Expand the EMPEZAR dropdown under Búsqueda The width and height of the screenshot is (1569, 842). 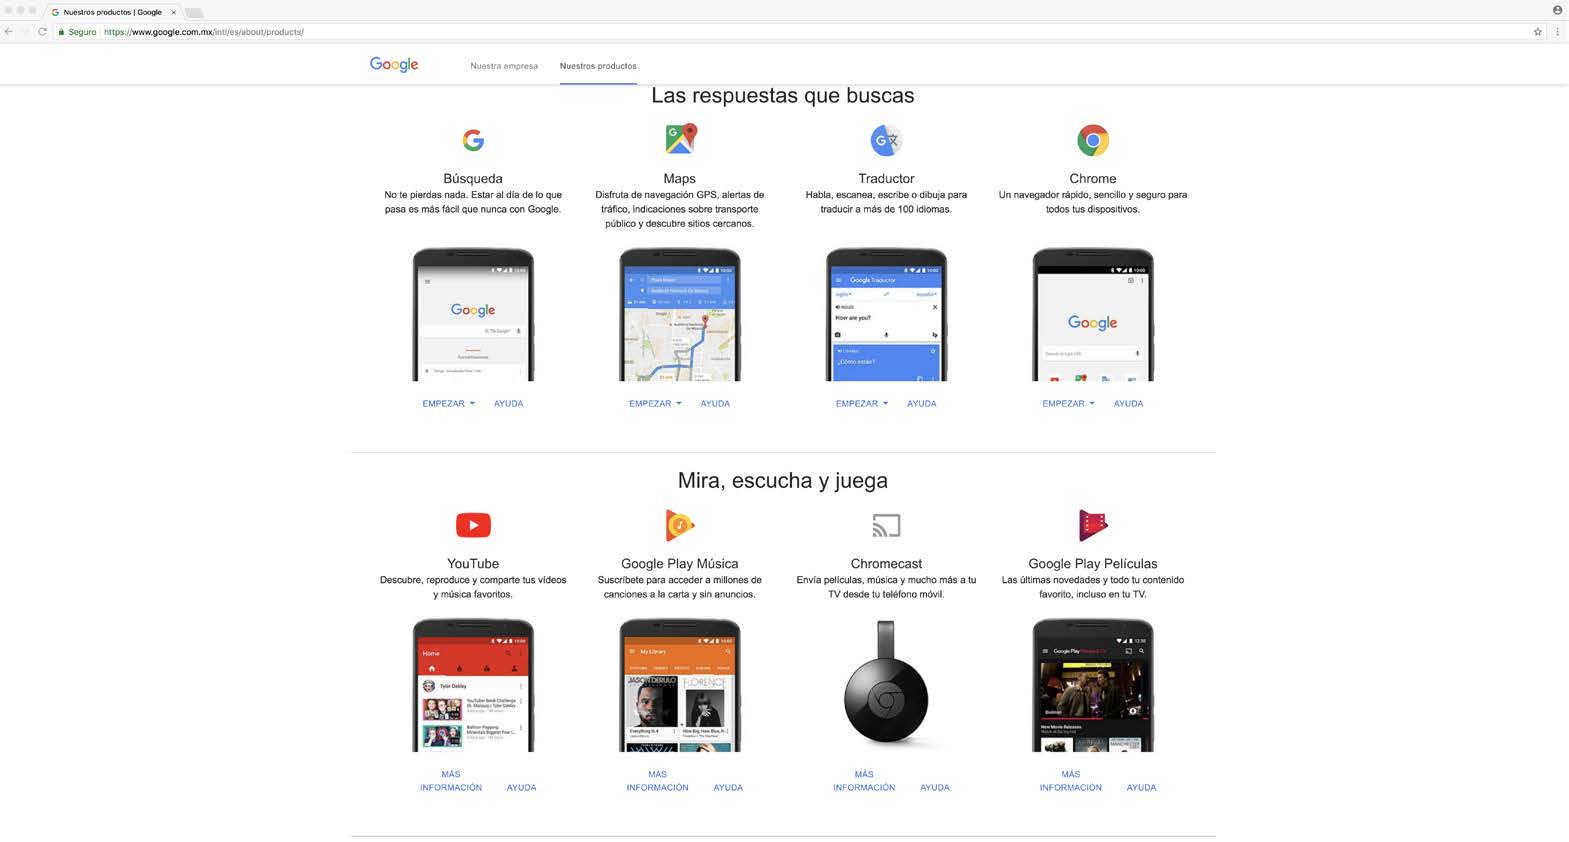click(x=448, y=404)
